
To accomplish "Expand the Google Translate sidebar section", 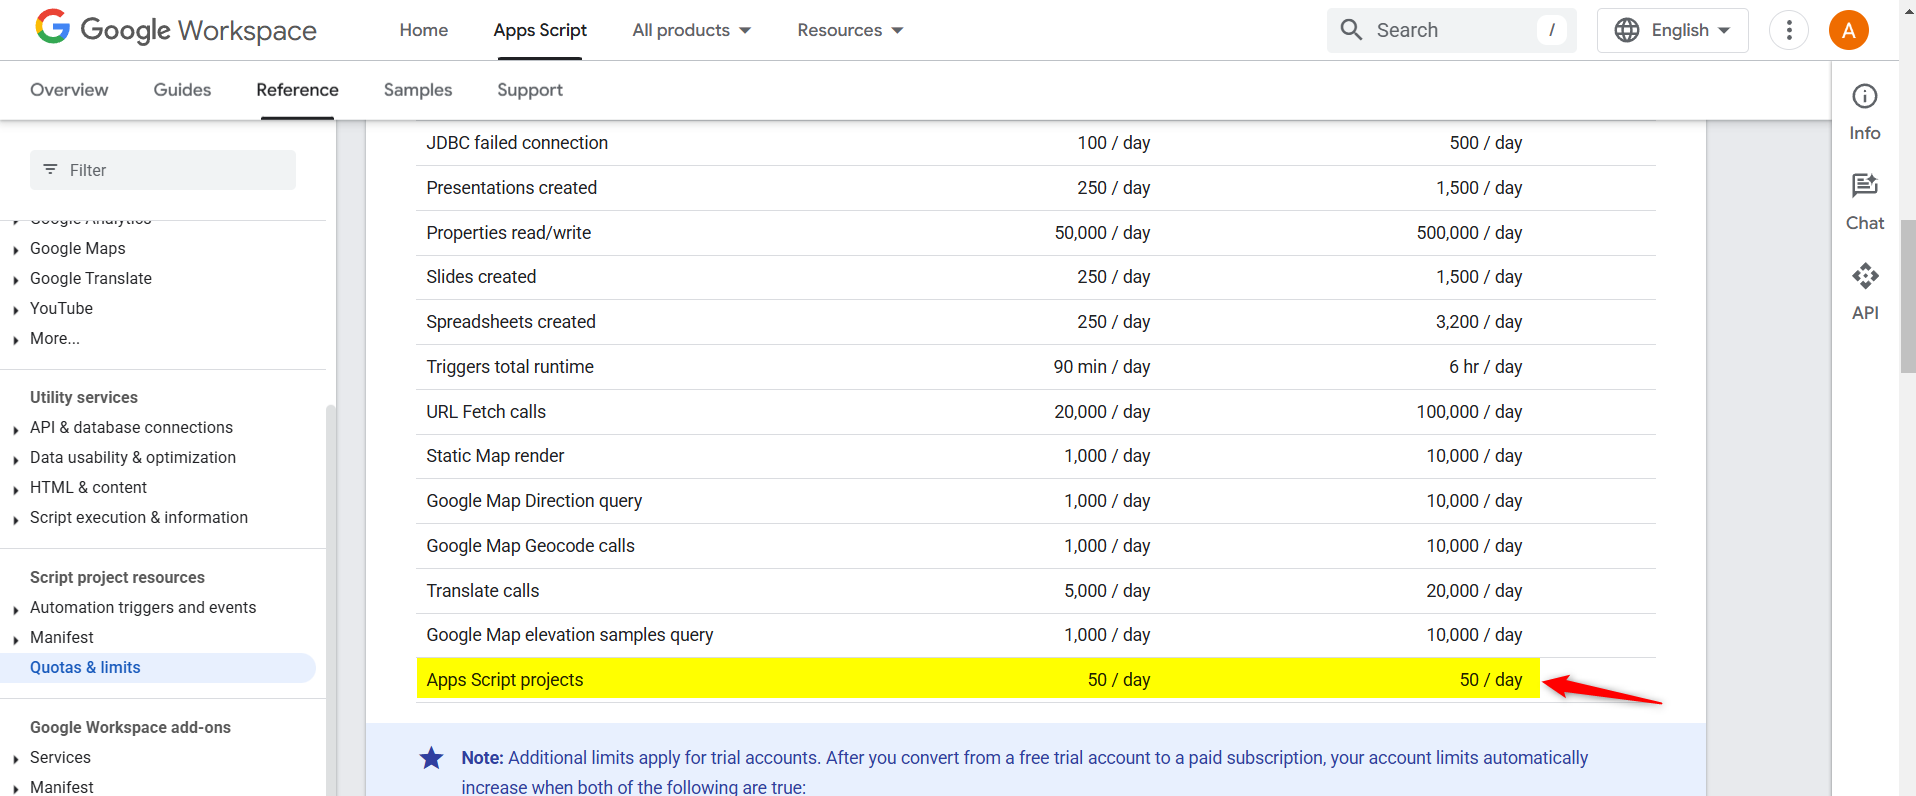I will tap(15, 280).
